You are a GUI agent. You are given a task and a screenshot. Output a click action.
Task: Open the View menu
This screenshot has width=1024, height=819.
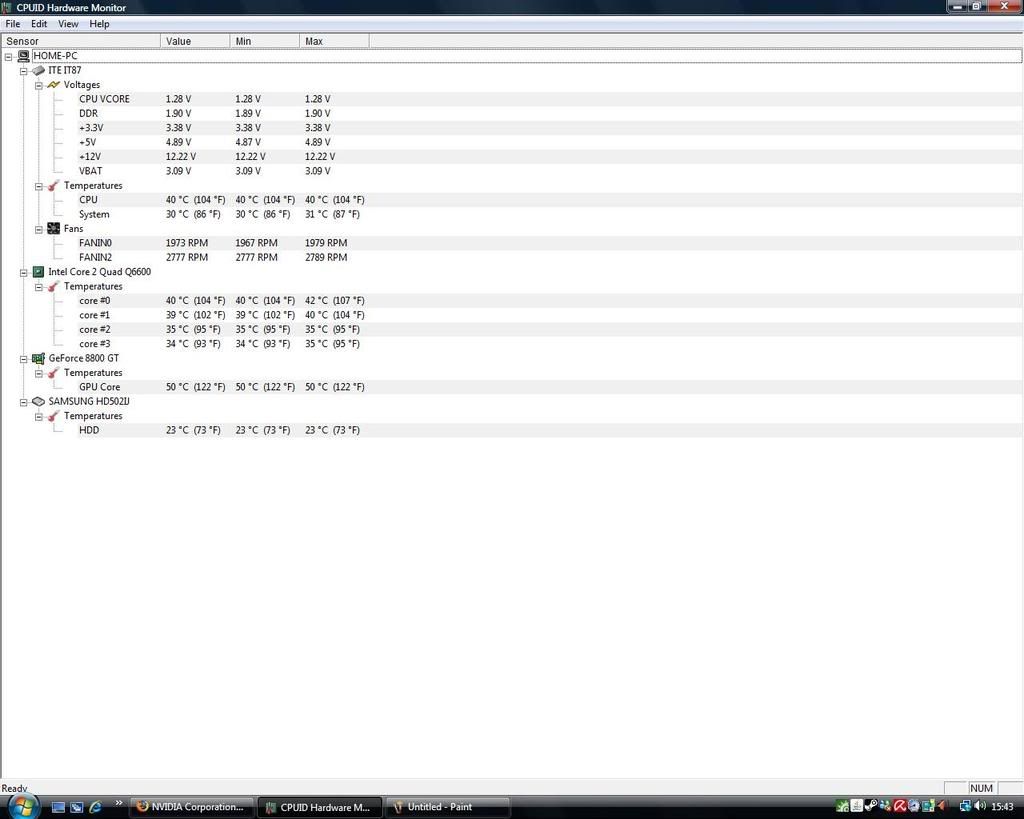(x=68, y=24)
